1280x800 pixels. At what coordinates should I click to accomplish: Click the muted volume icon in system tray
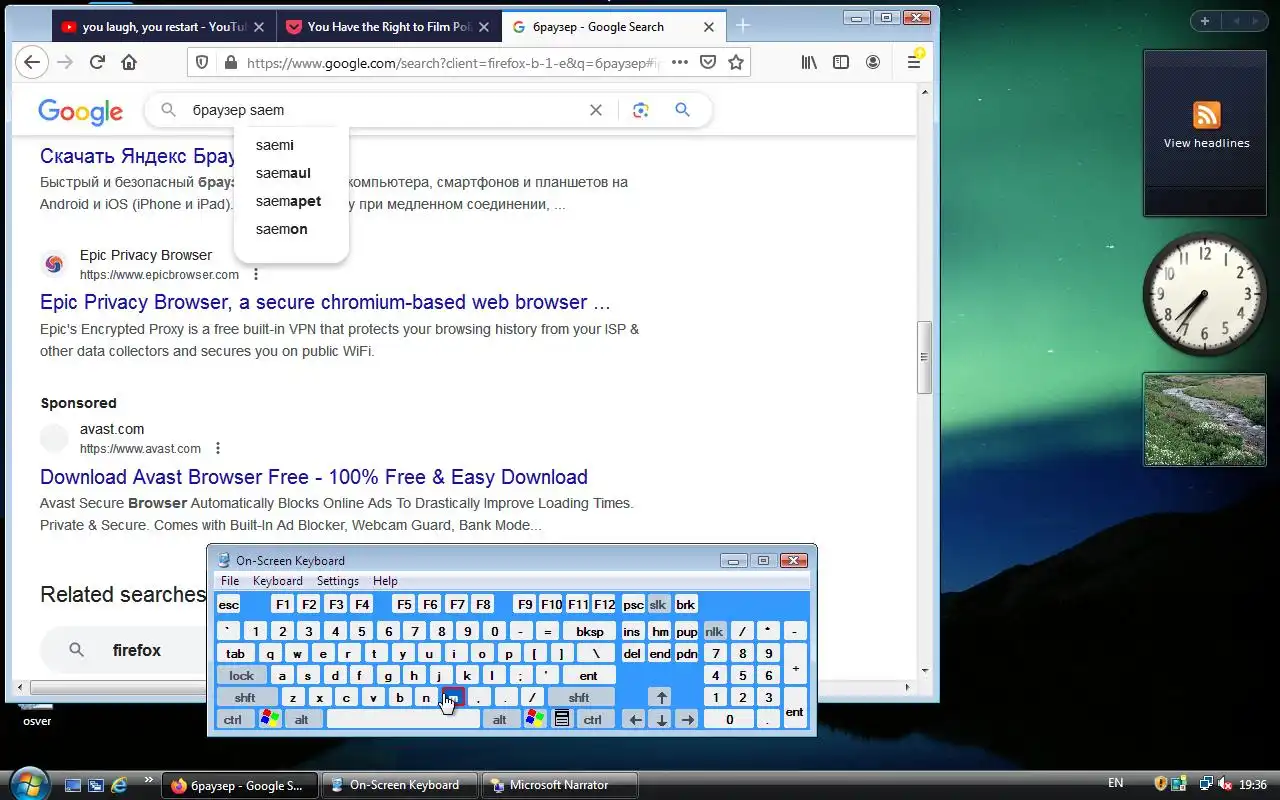pos(1225,784)
